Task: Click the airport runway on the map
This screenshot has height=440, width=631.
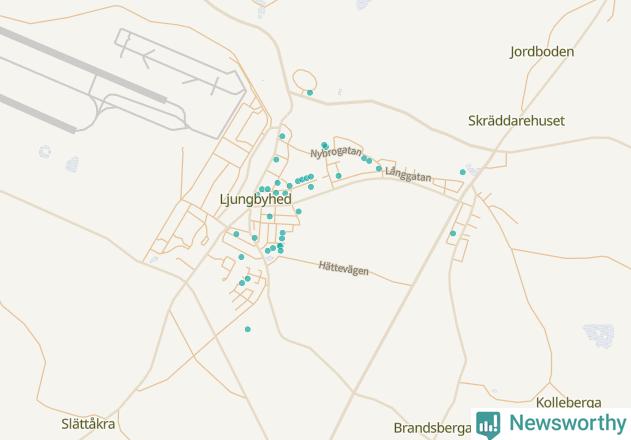Action: coord(82,64)
